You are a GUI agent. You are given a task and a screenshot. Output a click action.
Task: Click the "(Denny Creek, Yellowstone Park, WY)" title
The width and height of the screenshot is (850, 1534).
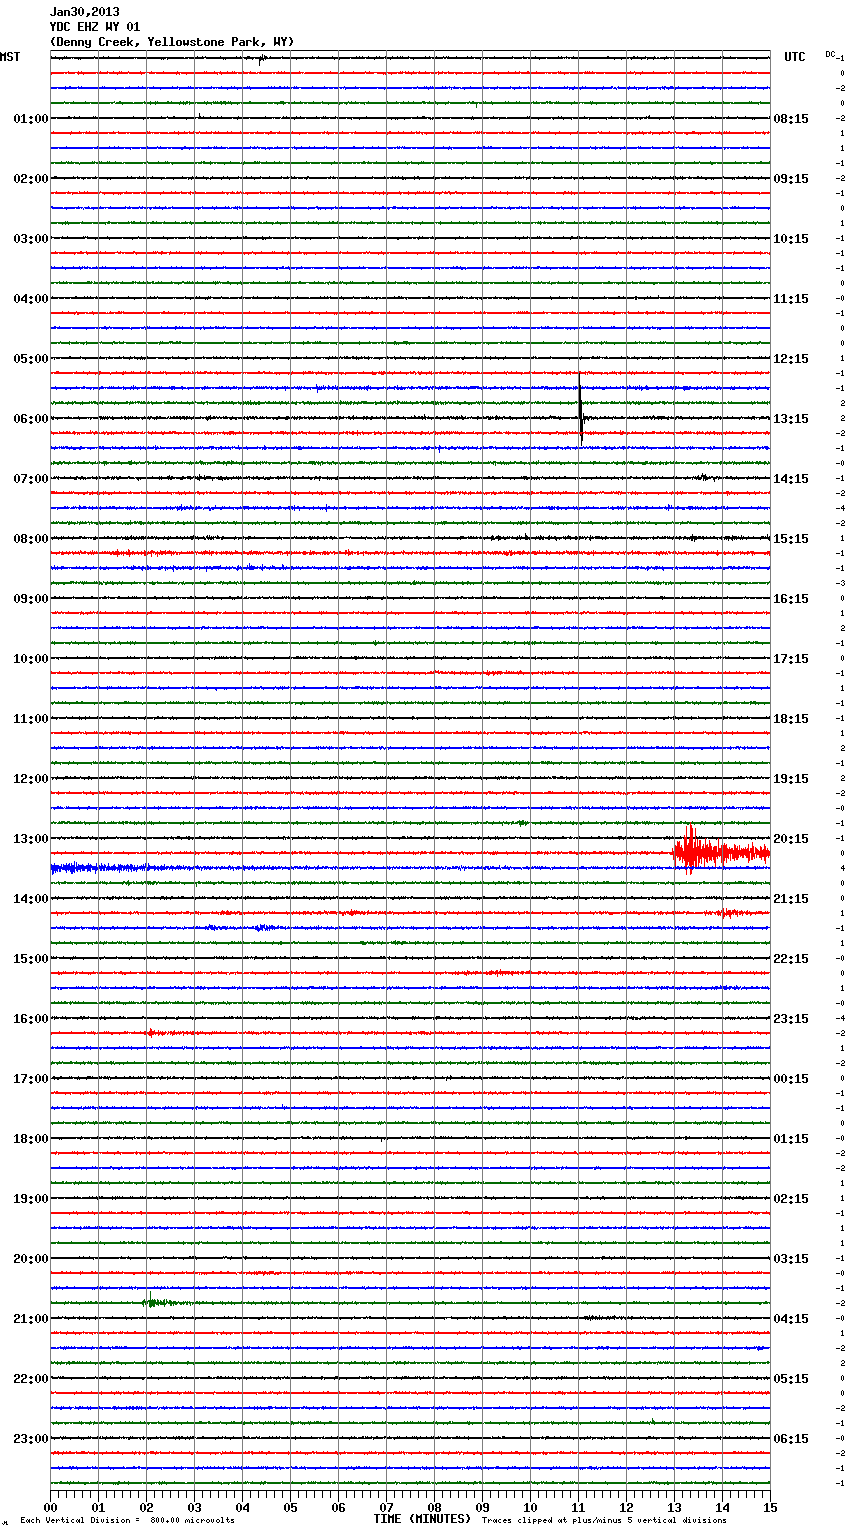172,42
